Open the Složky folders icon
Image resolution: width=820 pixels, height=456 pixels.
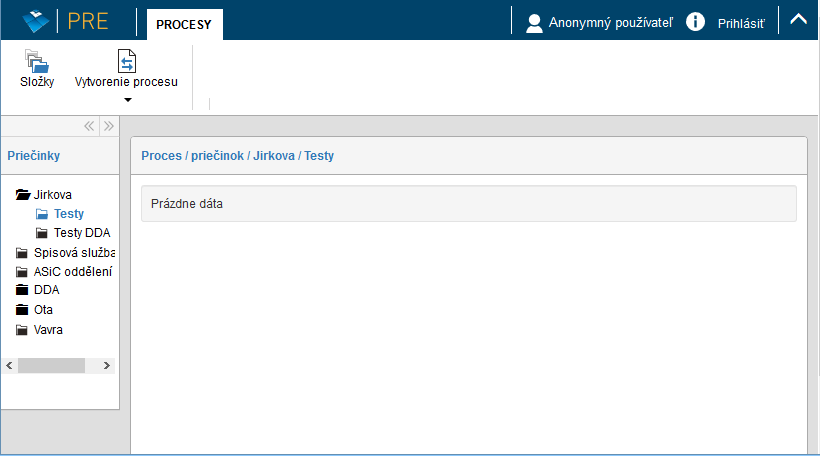(x=37, y=61)
